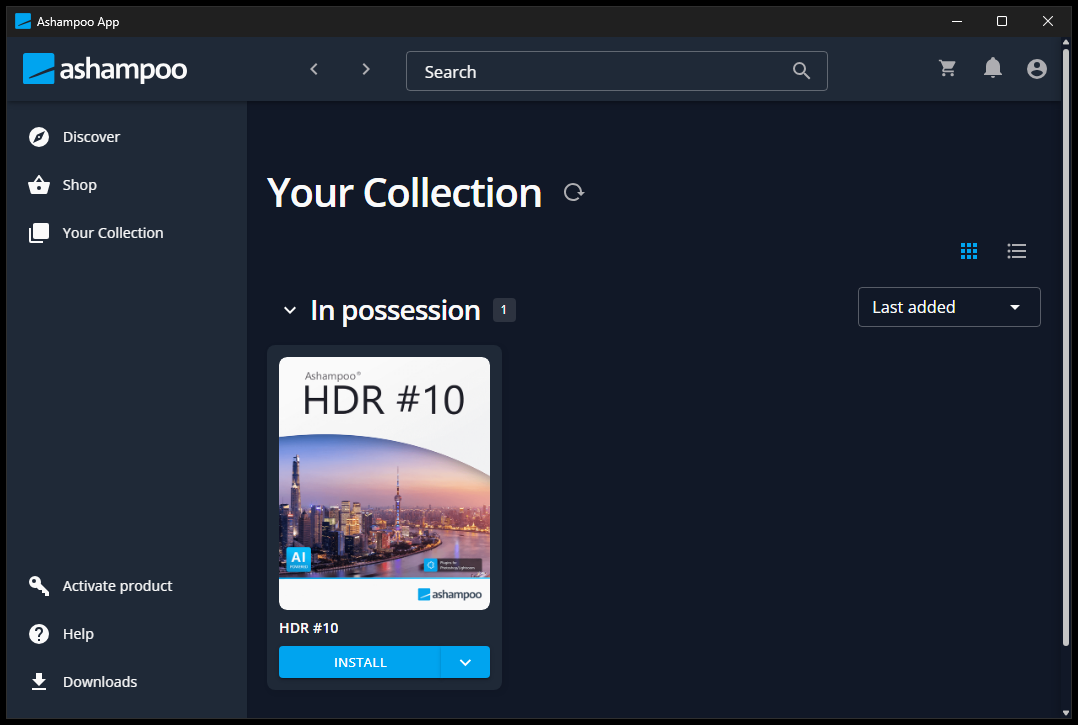Open Activate product from sidebar
This screenshot has height=725, width=1078.
click(x=100, y=586)
